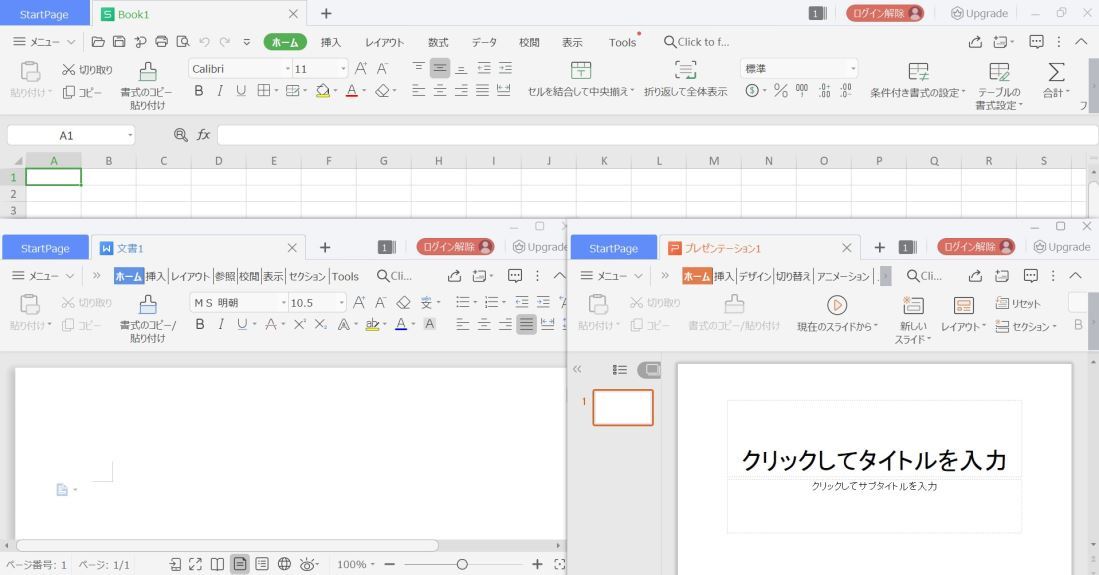Click the zoom slider handle in Writer

461,564
